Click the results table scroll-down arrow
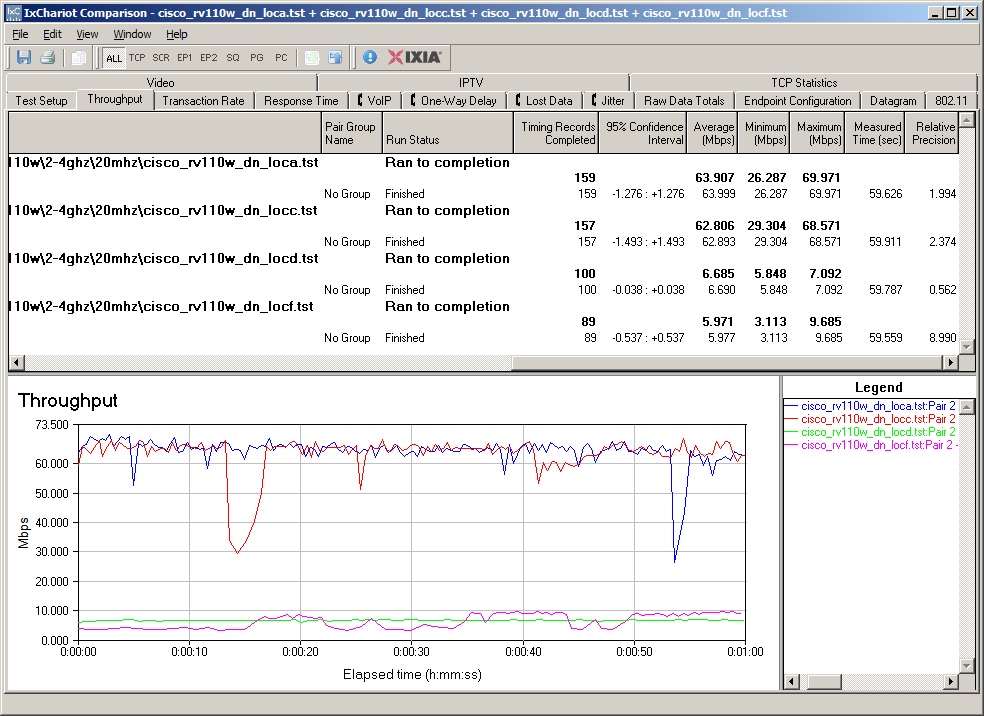 pyautogui.click(x=966, y=347)
